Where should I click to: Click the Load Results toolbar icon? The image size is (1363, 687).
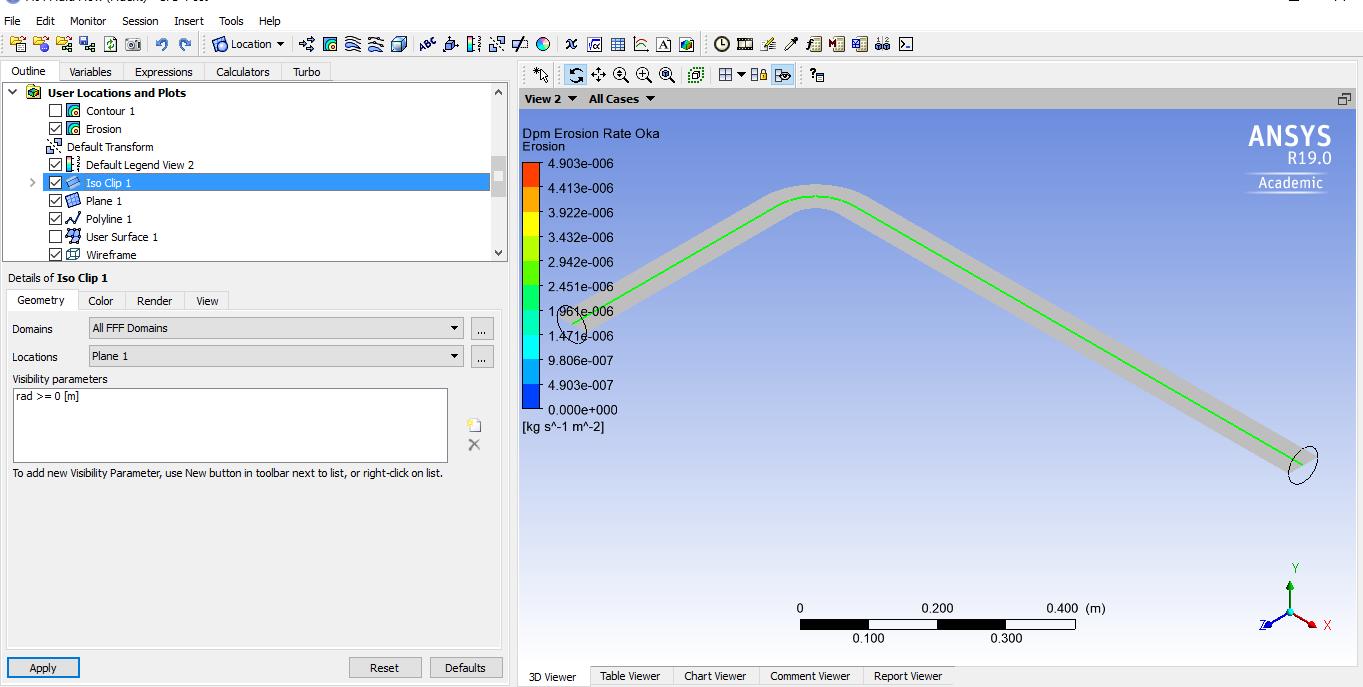(17, 44)
